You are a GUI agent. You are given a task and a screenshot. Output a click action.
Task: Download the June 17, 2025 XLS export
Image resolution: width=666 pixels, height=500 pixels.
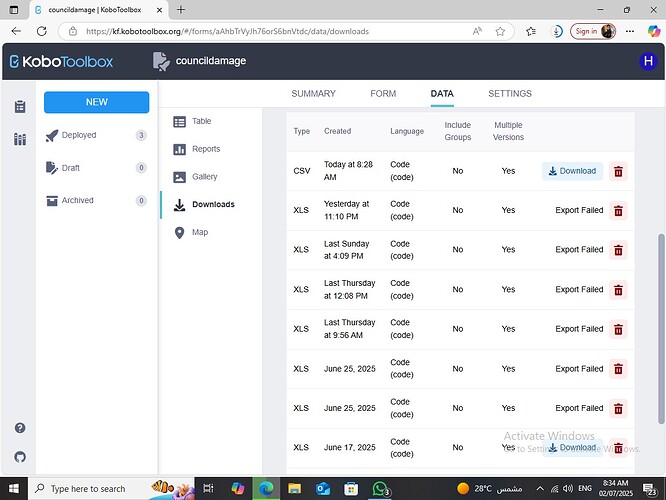572,448
